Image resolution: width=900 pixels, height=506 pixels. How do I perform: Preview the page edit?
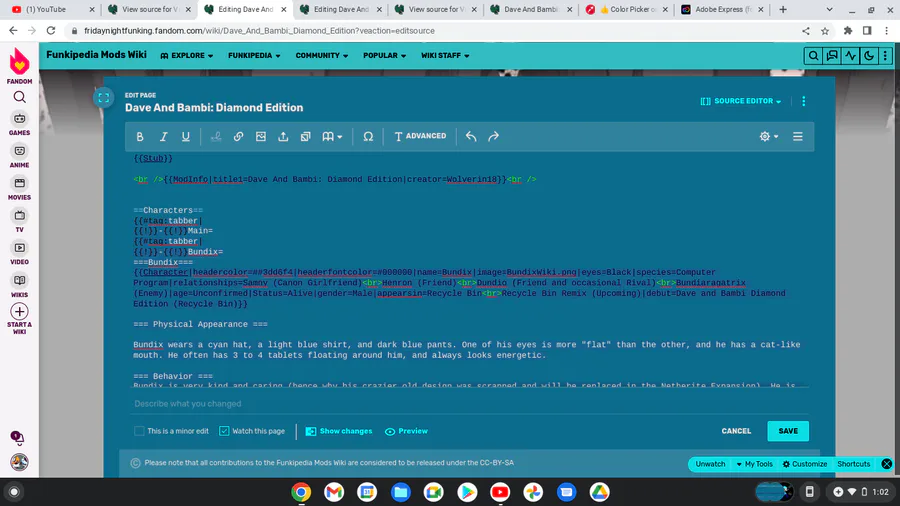[x=406, y=431]
